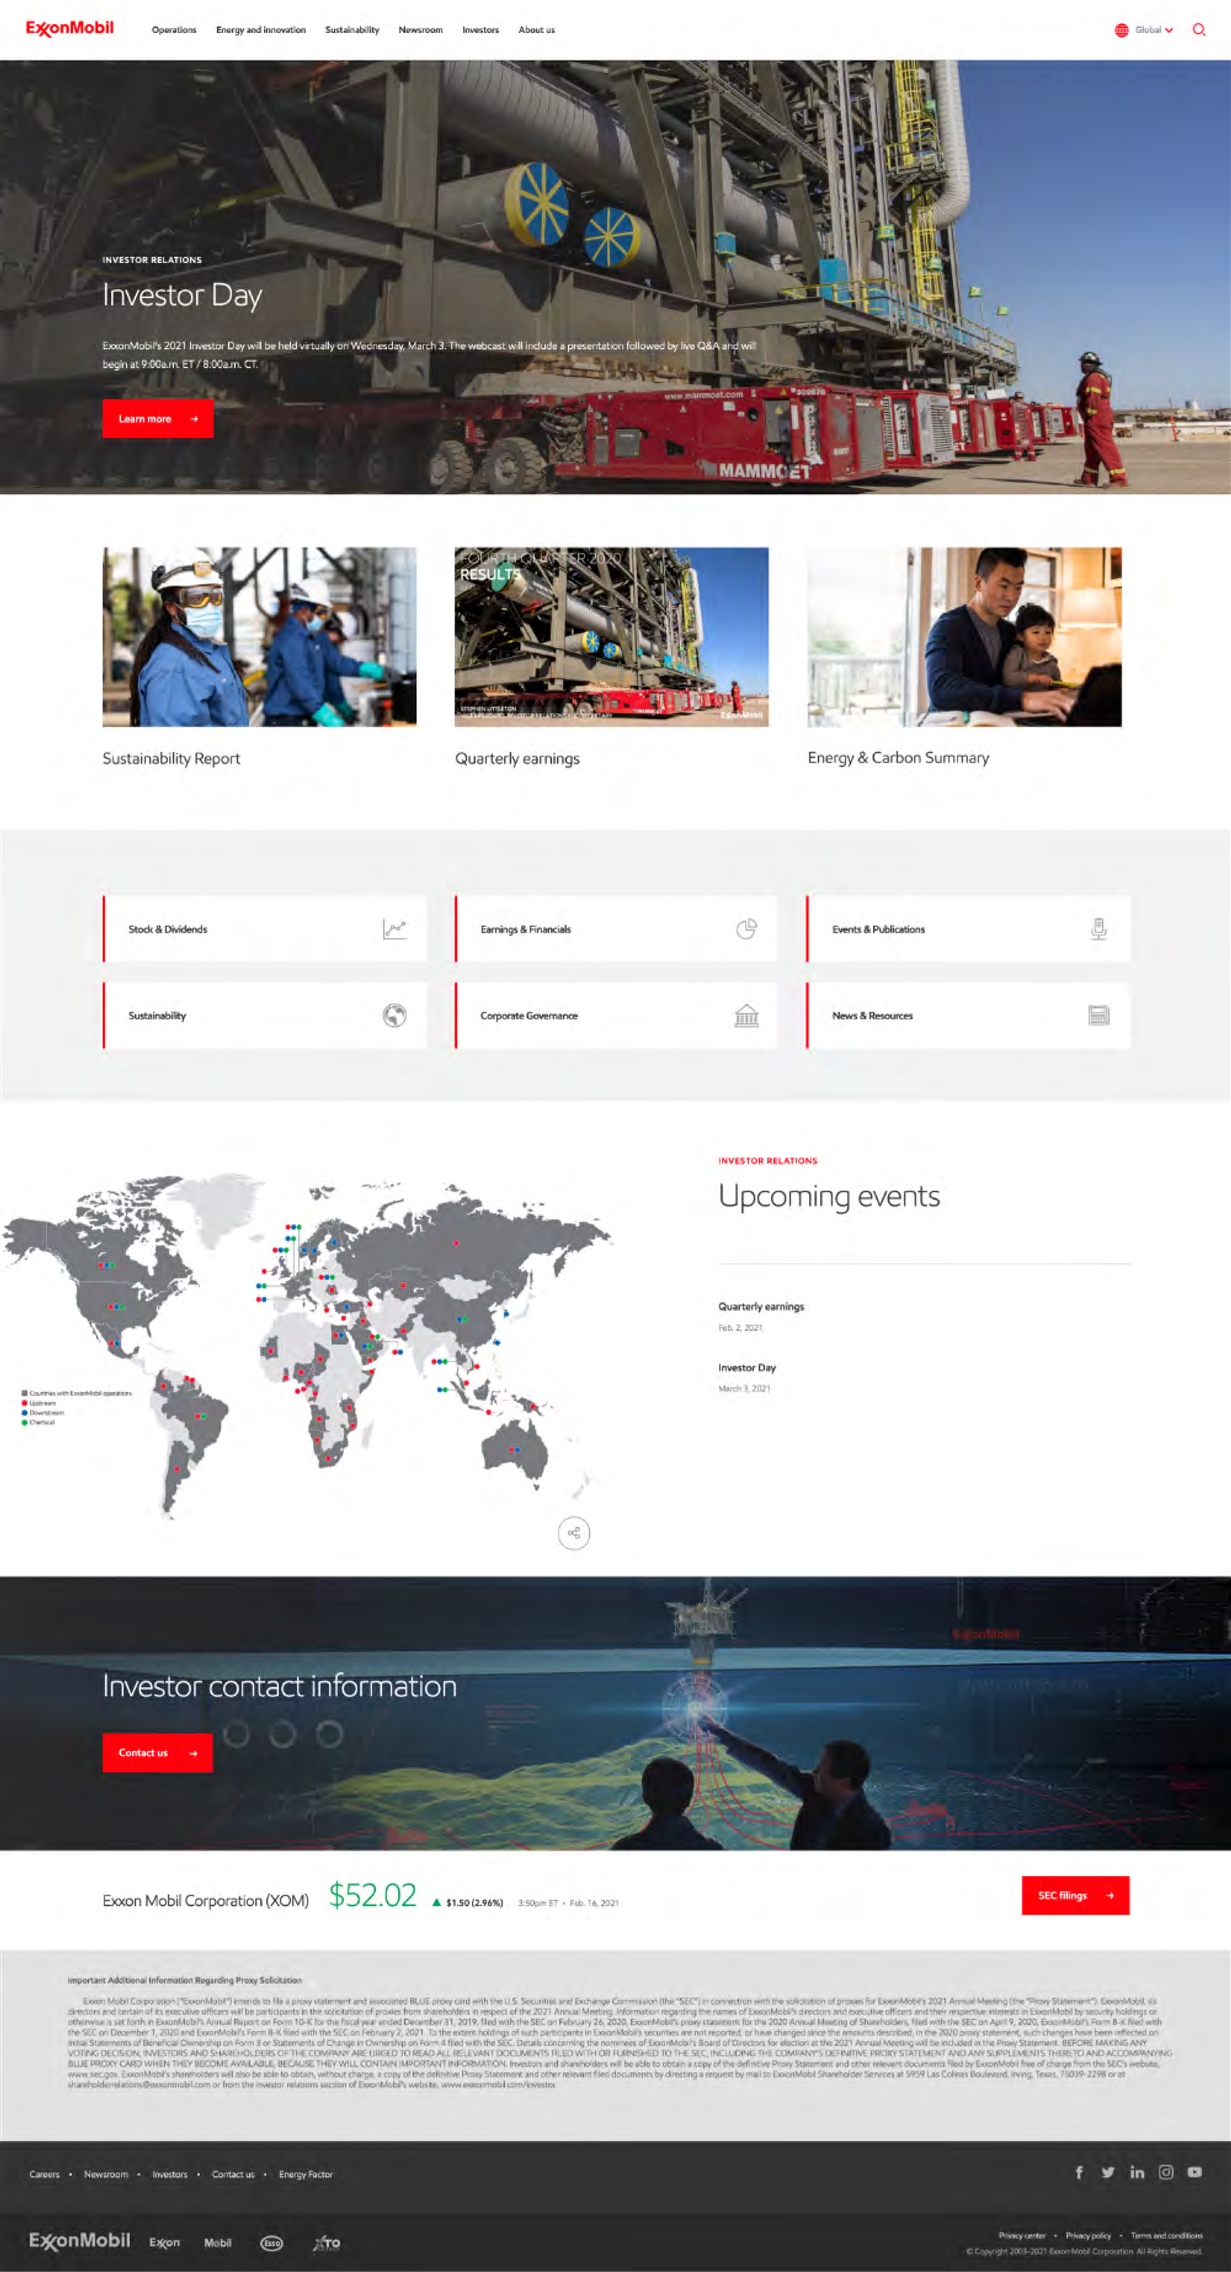Click the YouTube icon in footer

[1195, 2172]
